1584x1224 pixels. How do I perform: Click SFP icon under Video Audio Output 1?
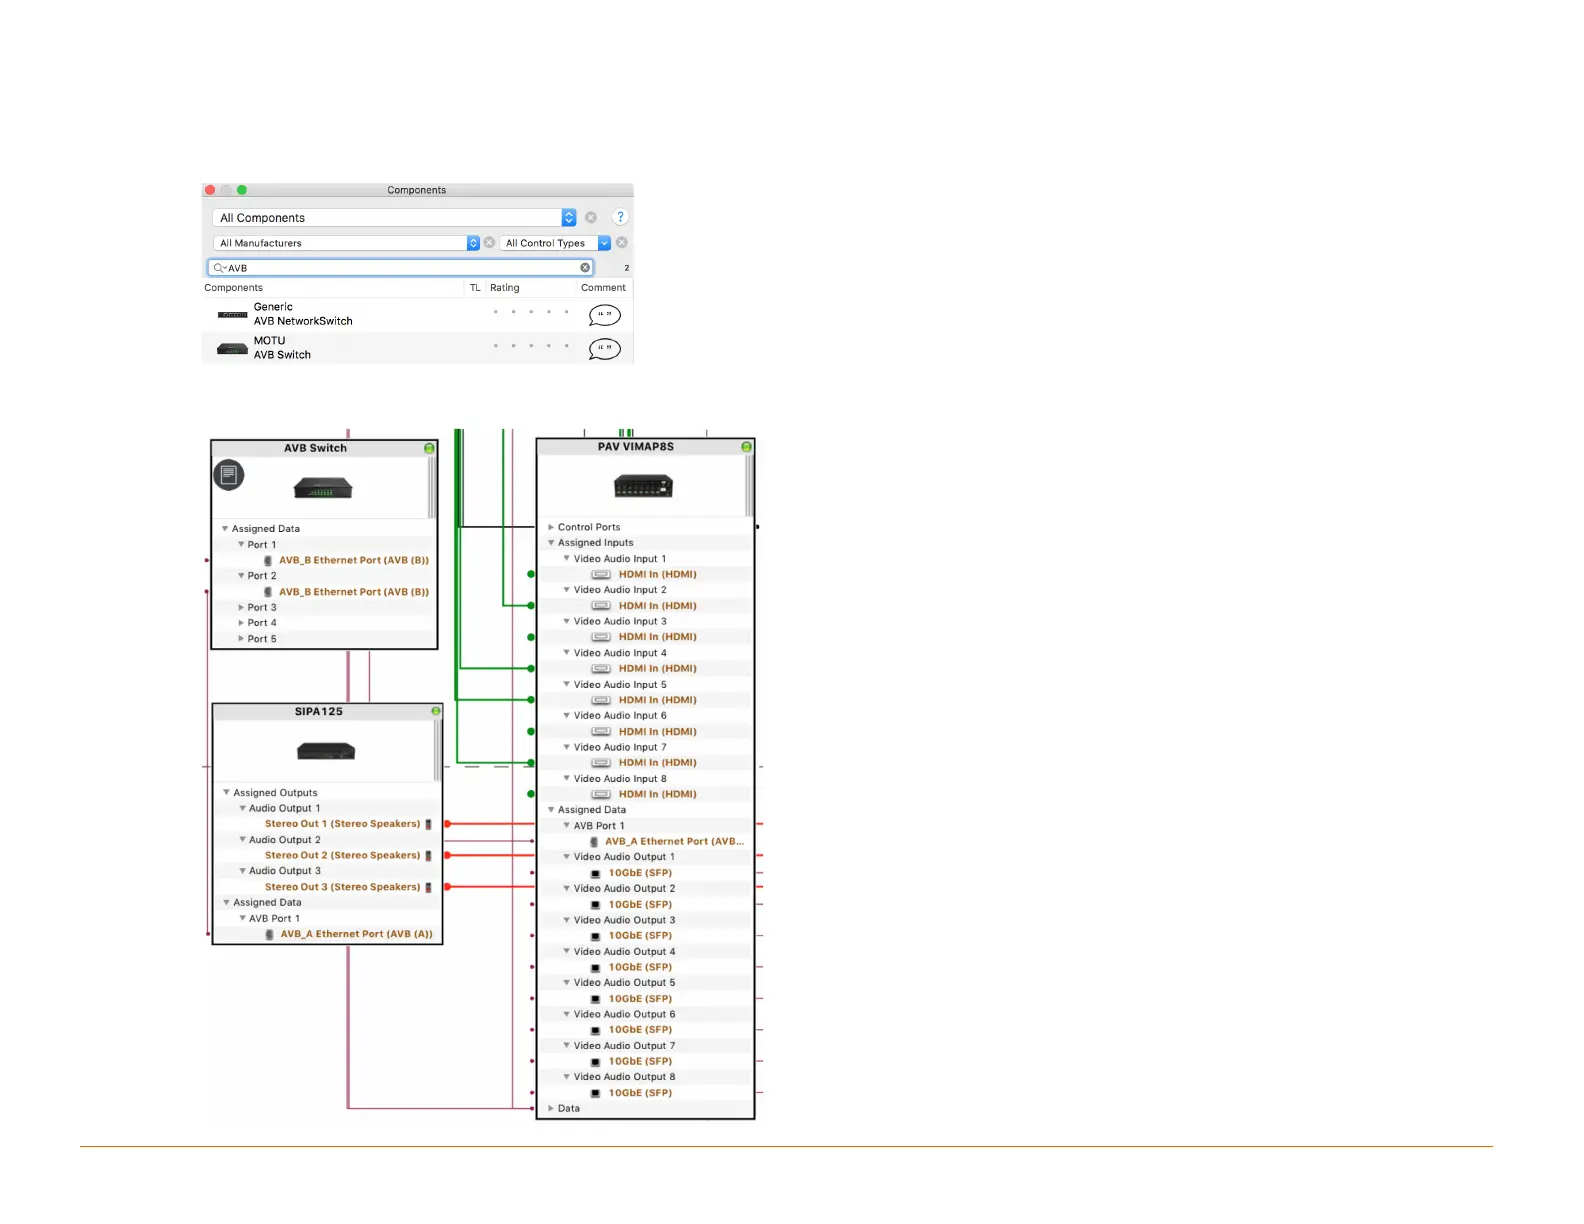tap(595, 874)
